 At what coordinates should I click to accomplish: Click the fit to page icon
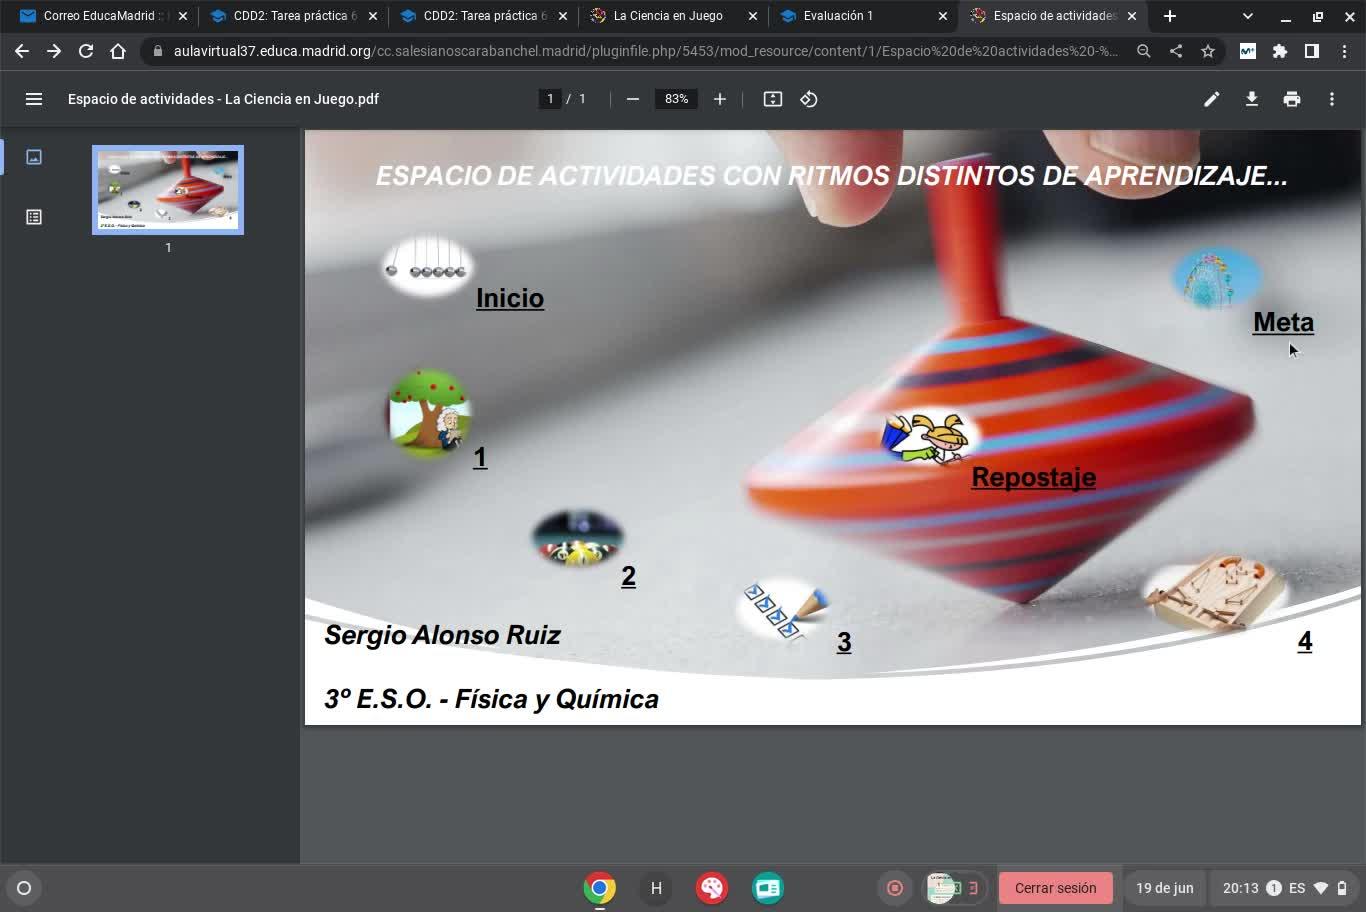tap(772, 99)
